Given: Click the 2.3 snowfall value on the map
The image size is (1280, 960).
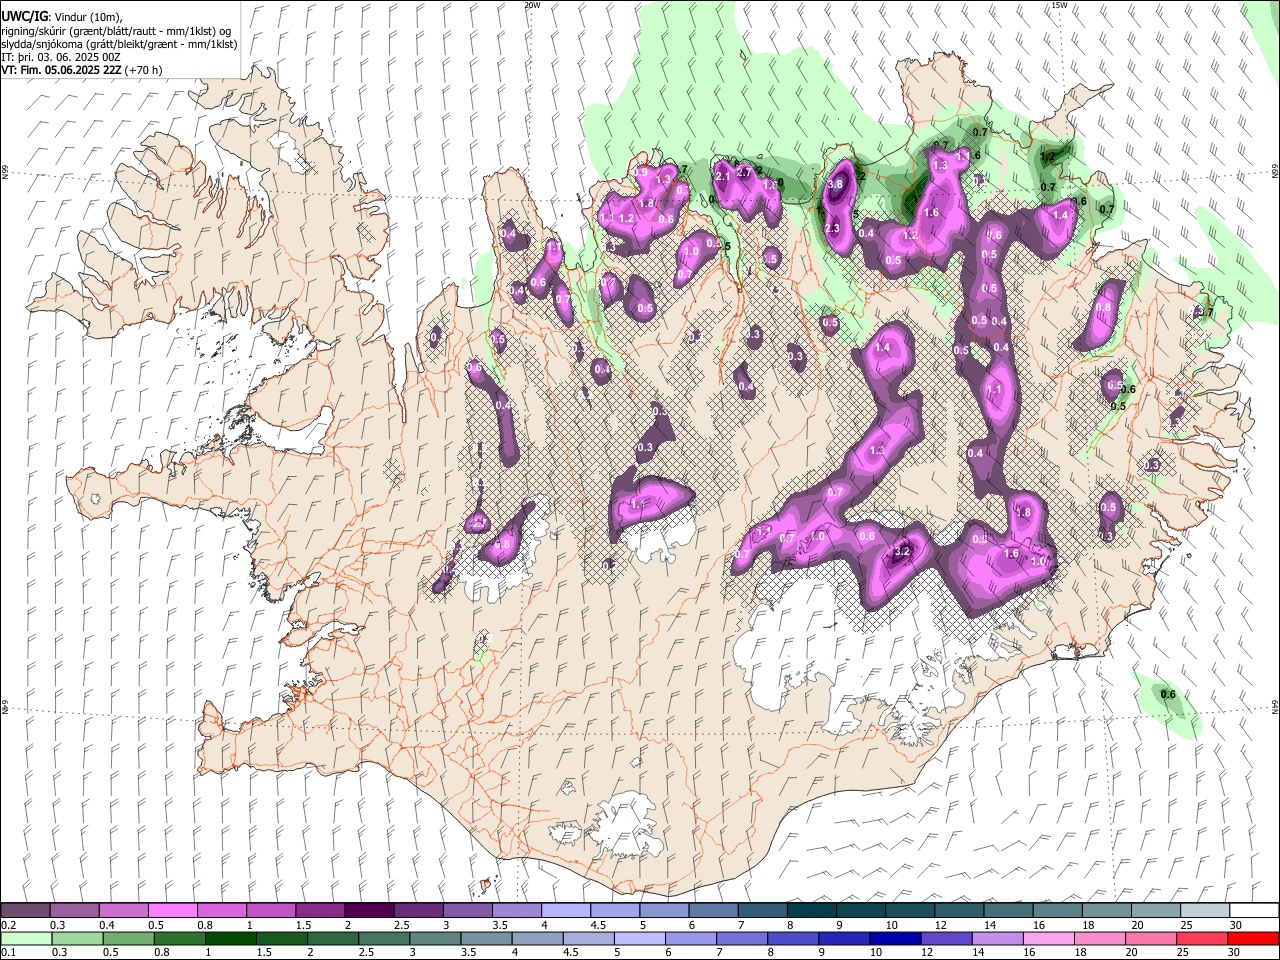Looking at the screenshot, I should 832,229.
